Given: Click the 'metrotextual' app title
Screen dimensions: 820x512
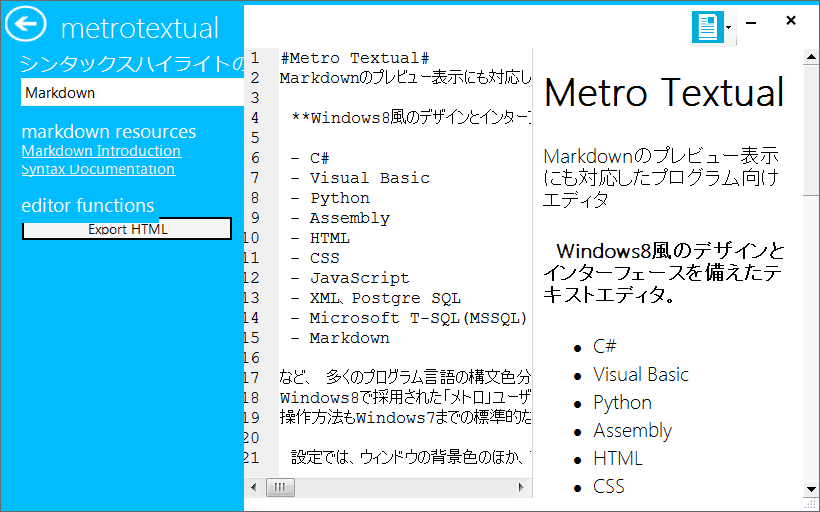Looking at the screenshot, I should click(140, 28).
